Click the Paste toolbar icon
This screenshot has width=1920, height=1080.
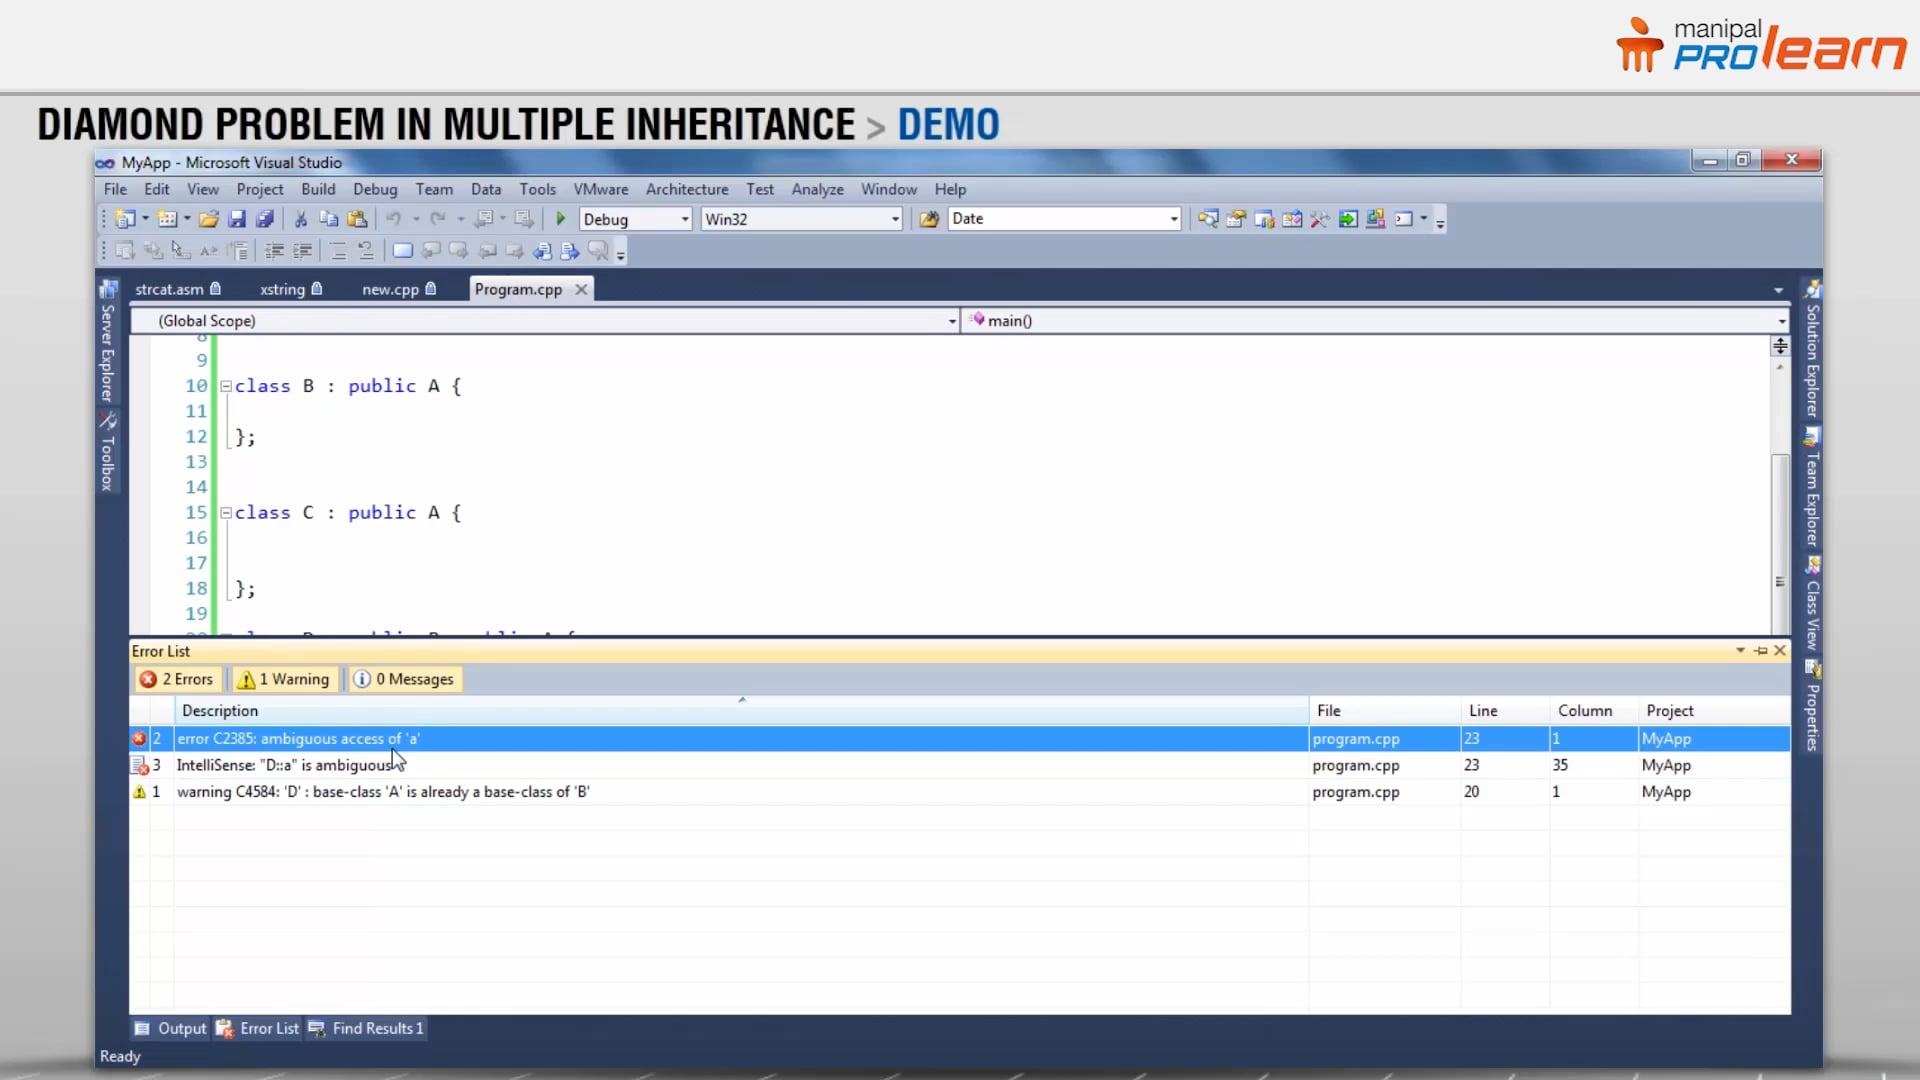pyautogui.click(x=357, y=218)
